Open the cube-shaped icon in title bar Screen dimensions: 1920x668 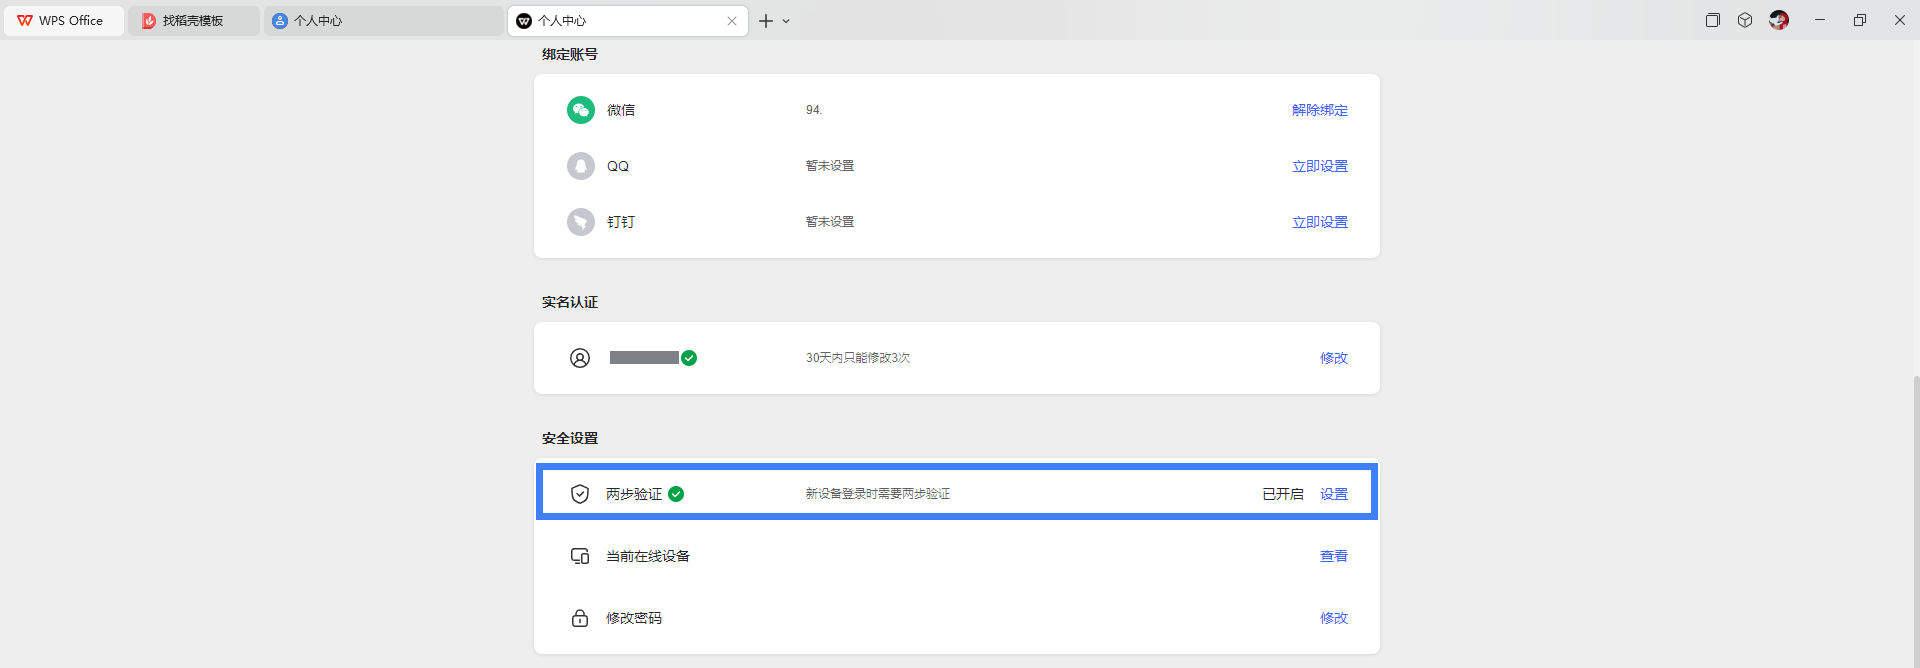(x=1745, y=20)
